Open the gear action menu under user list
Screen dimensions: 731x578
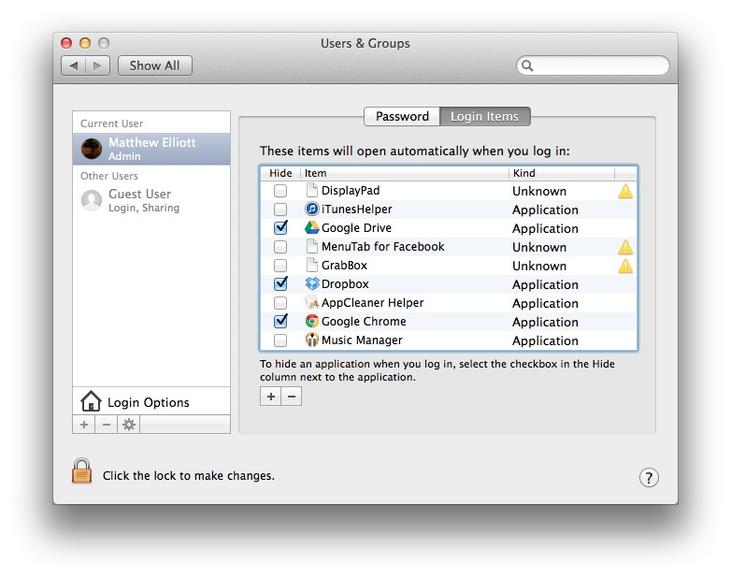point(129,425)
